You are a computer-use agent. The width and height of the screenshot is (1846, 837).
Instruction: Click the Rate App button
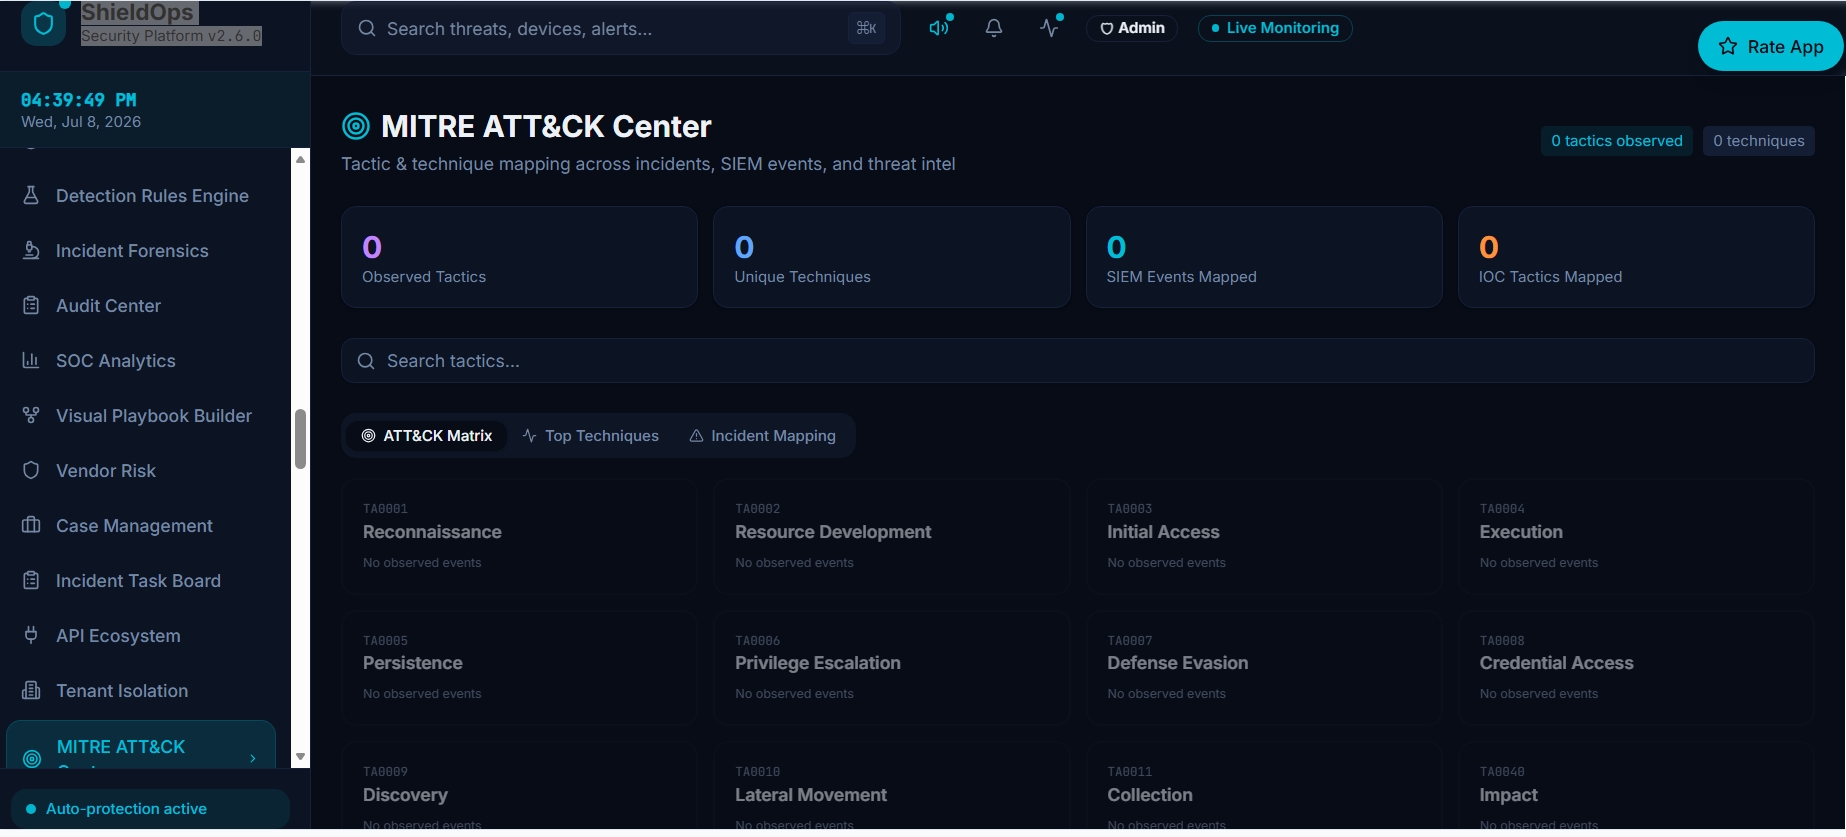1770,46
